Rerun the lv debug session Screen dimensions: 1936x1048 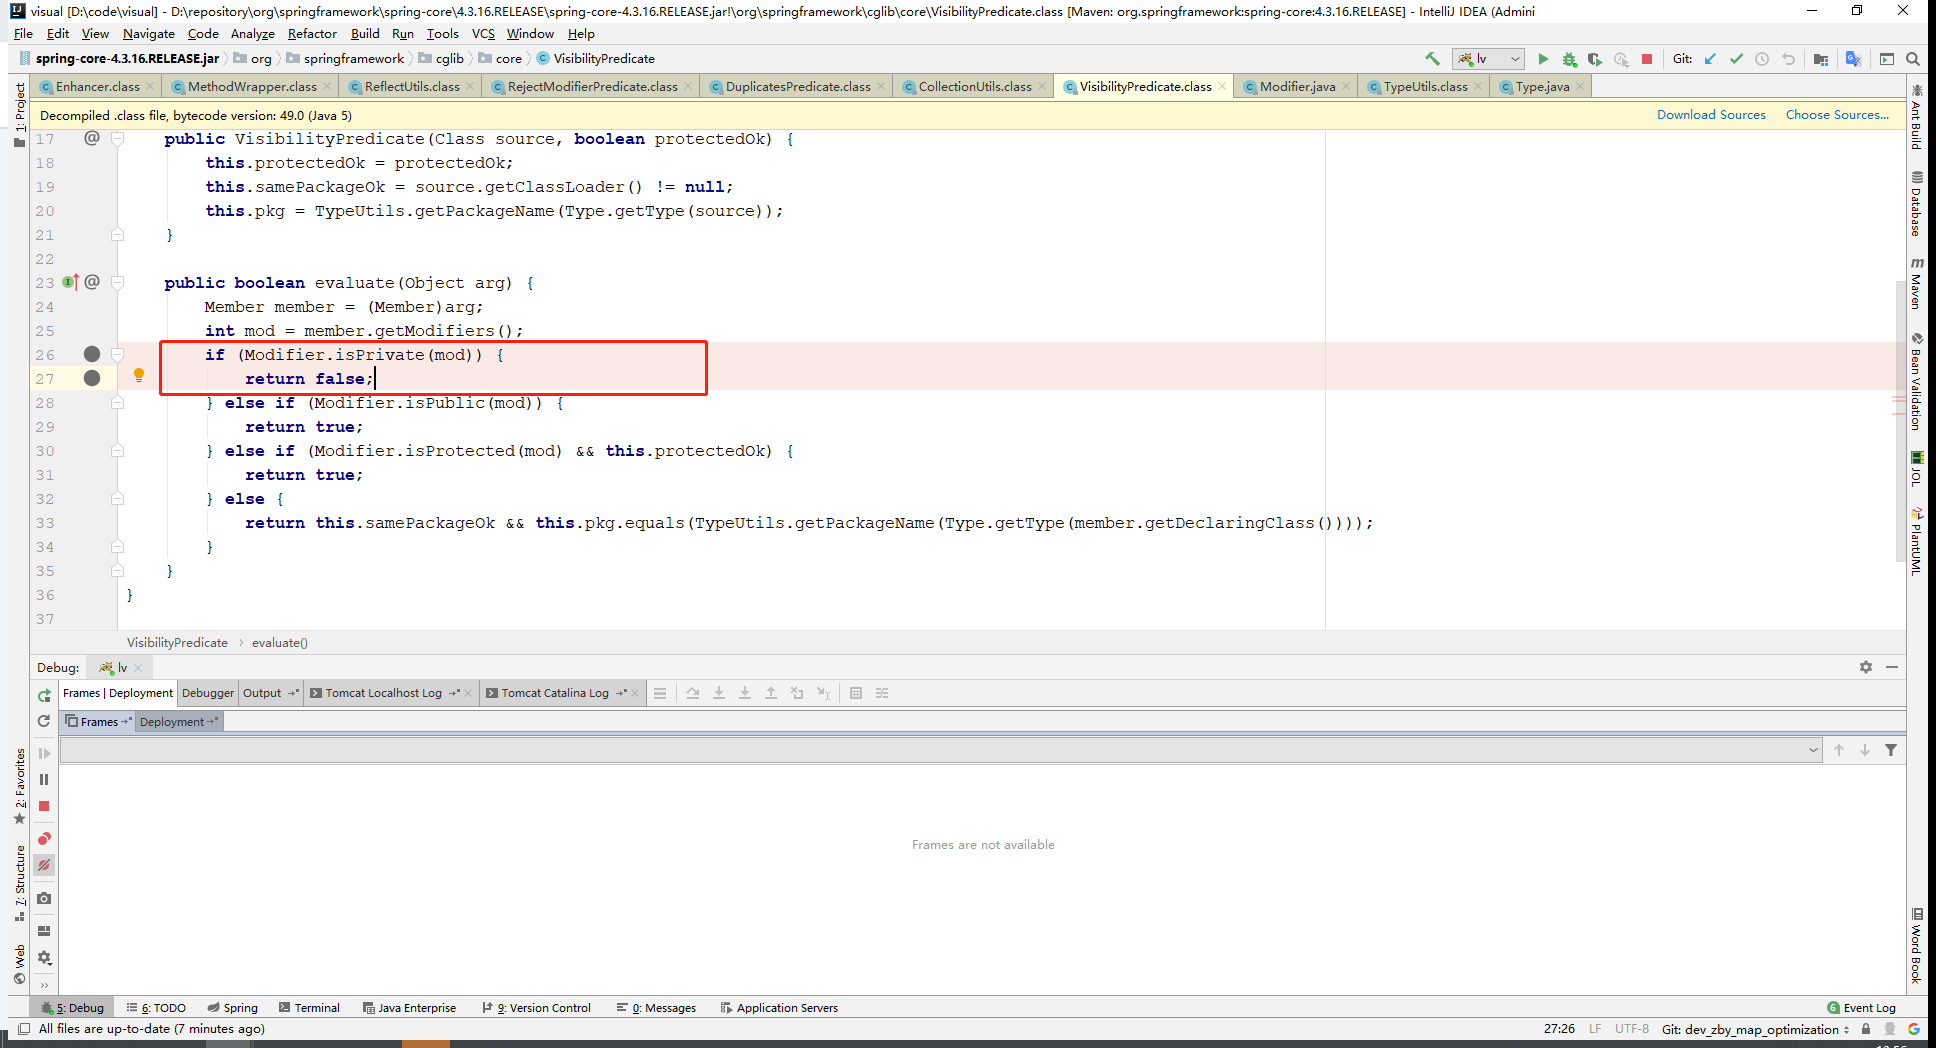(x=44, y=695)
